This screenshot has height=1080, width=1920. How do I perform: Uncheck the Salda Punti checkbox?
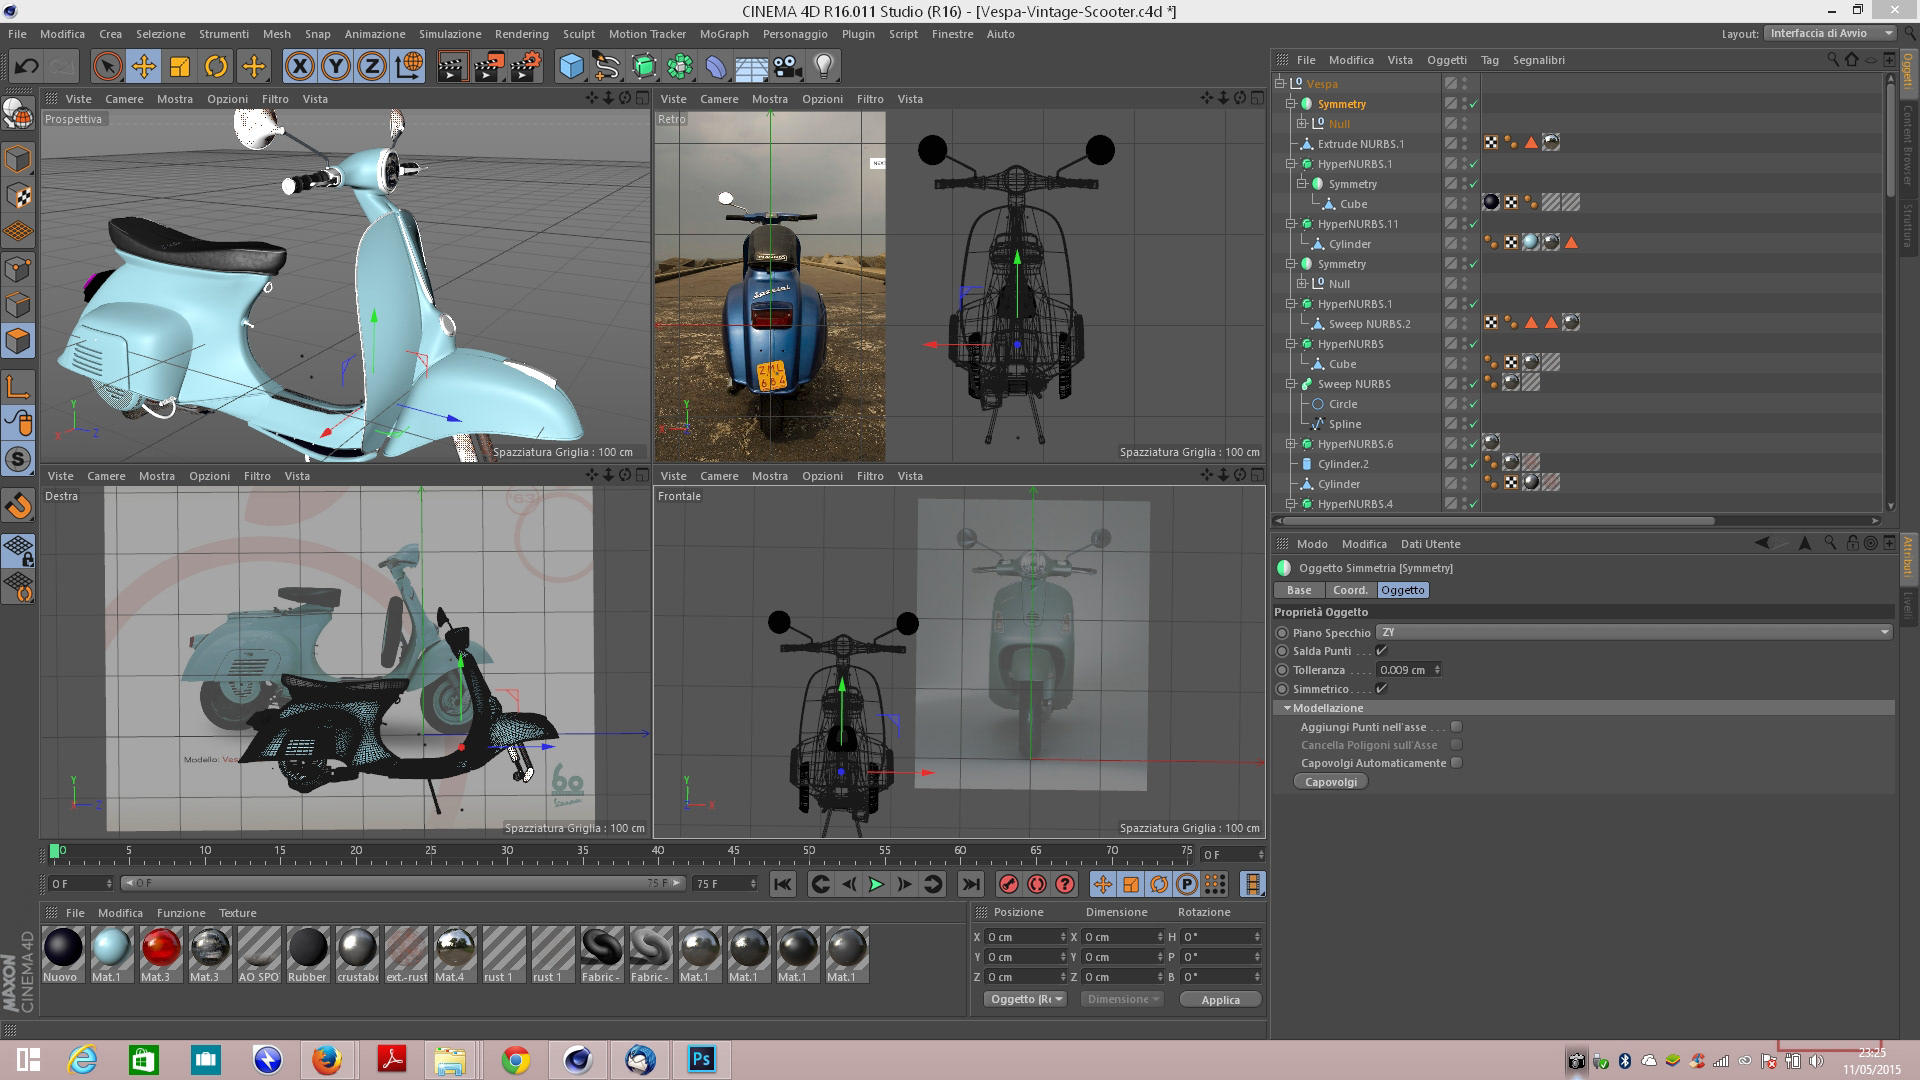pos(1381,651)
